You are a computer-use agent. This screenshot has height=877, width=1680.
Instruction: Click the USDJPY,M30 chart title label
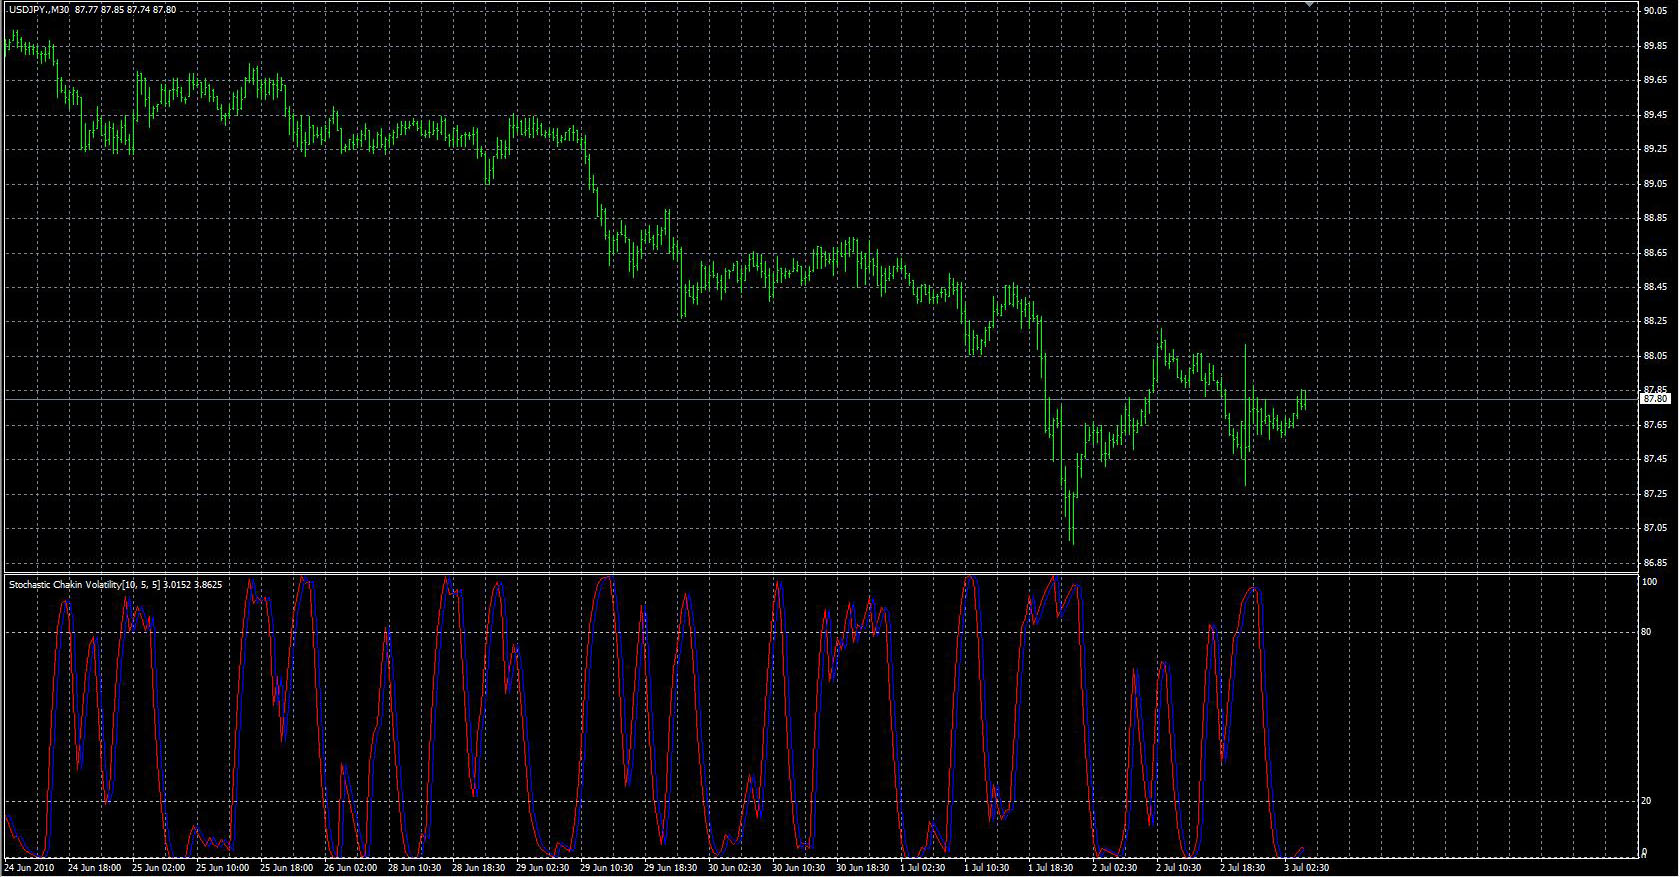click(x=36, y=10)
